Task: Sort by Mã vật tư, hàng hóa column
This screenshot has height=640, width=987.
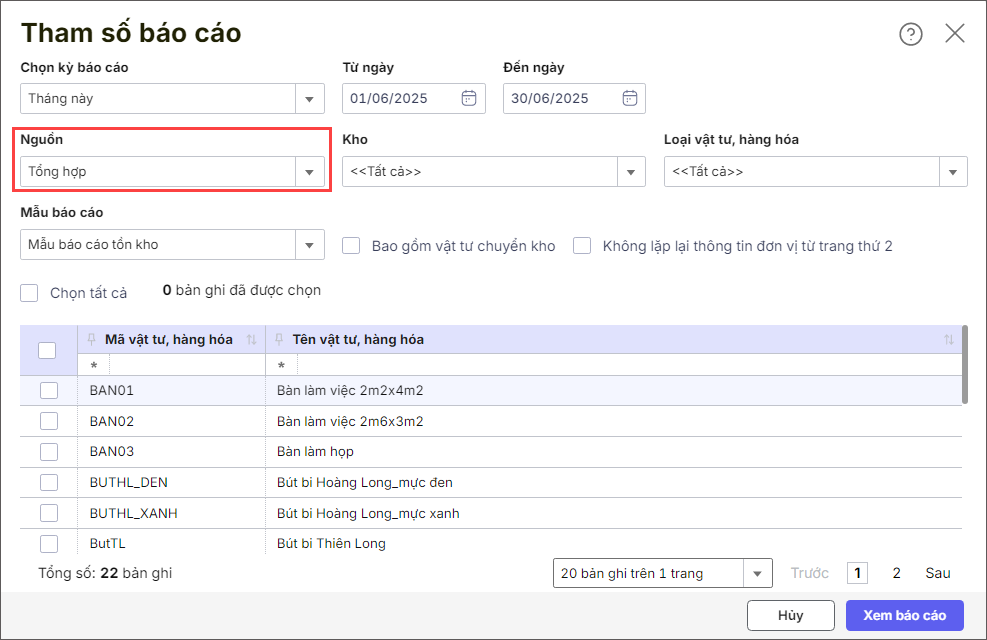Action: pos(251,340)
